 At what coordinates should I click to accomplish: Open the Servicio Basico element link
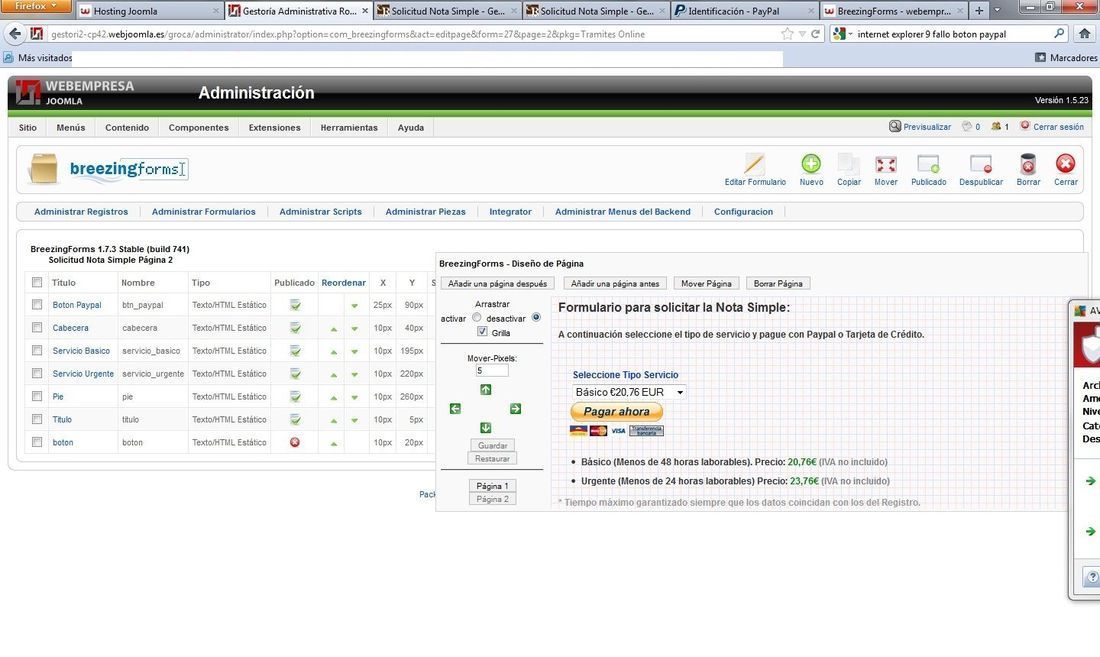coord(81,351)
